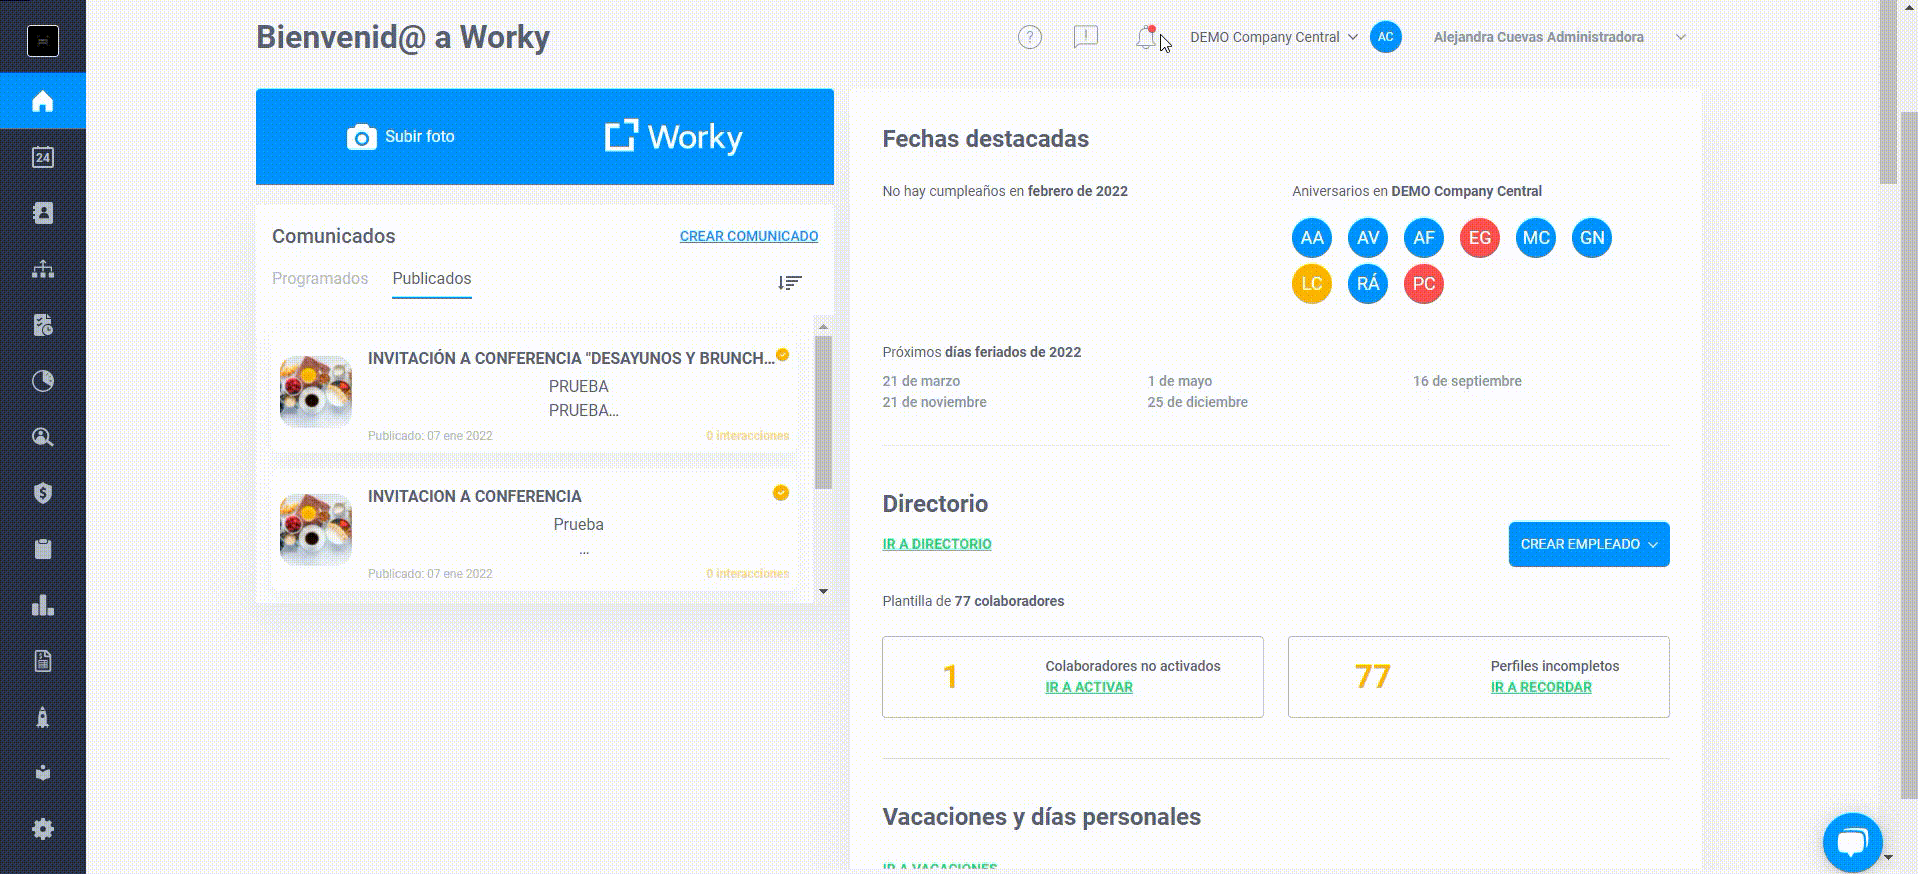Screen dimensions: 1918x874
Task: Open title INVITACION A CONFERENCIA
Action: pyautogui.click(x=474, y=496)
